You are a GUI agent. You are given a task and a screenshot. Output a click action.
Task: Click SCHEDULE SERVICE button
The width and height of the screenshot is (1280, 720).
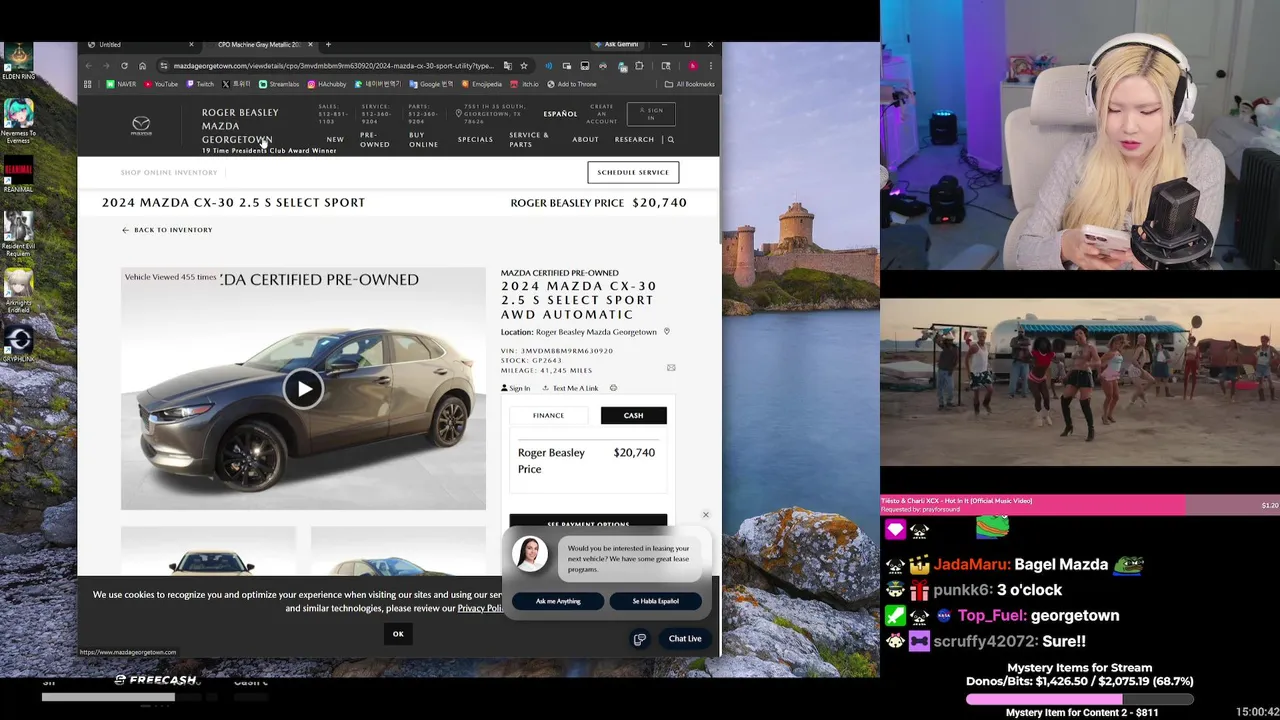(633, 172)
